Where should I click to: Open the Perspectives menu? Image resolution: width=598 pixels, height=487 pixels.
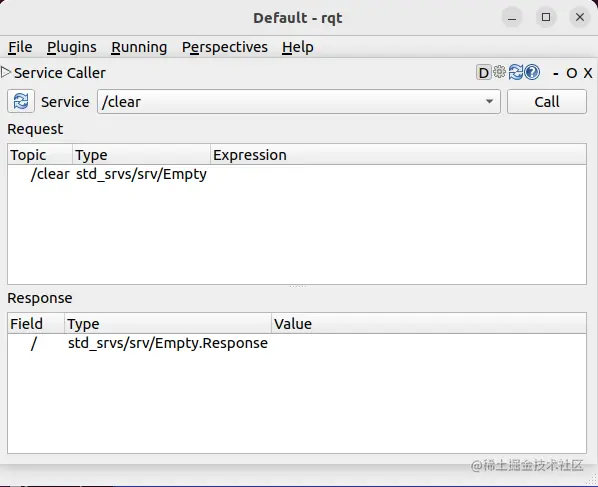point(225,47)
